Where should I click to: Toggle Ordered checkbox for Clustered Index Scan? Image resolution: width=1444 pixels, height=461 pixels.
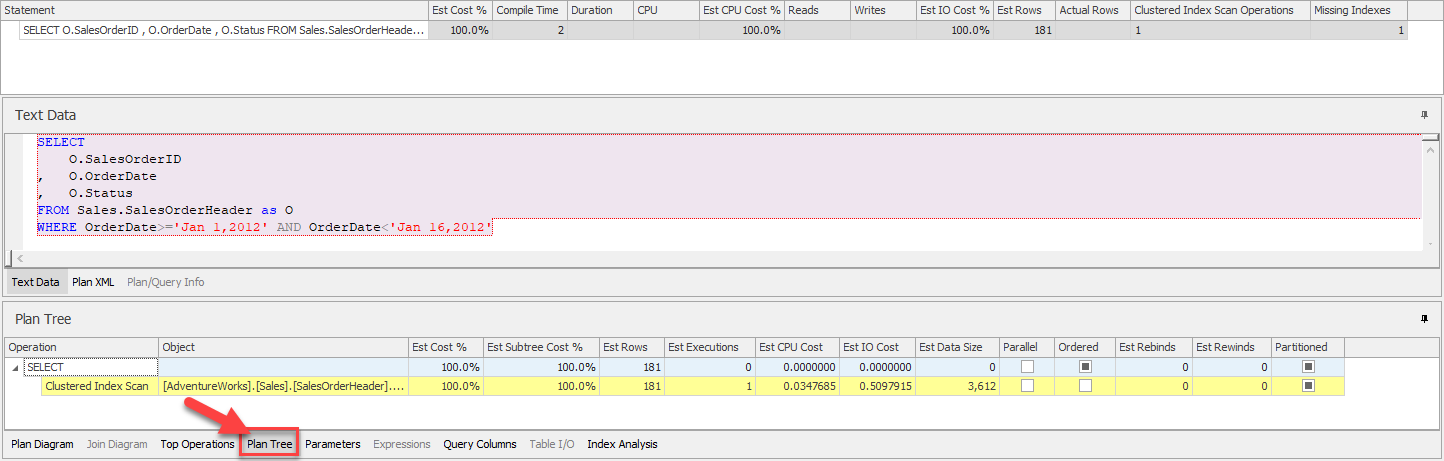1085,386
